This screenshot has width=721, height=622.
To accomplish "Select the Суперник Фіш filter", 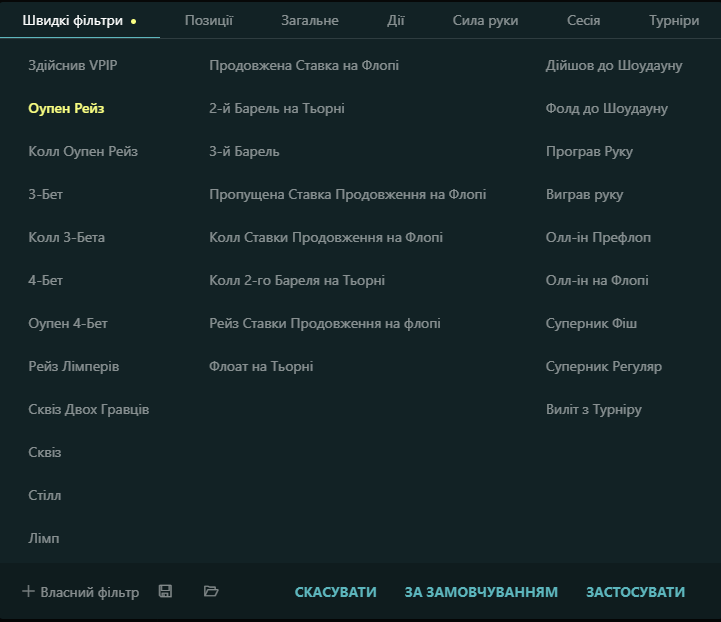I will coord(591,323).
